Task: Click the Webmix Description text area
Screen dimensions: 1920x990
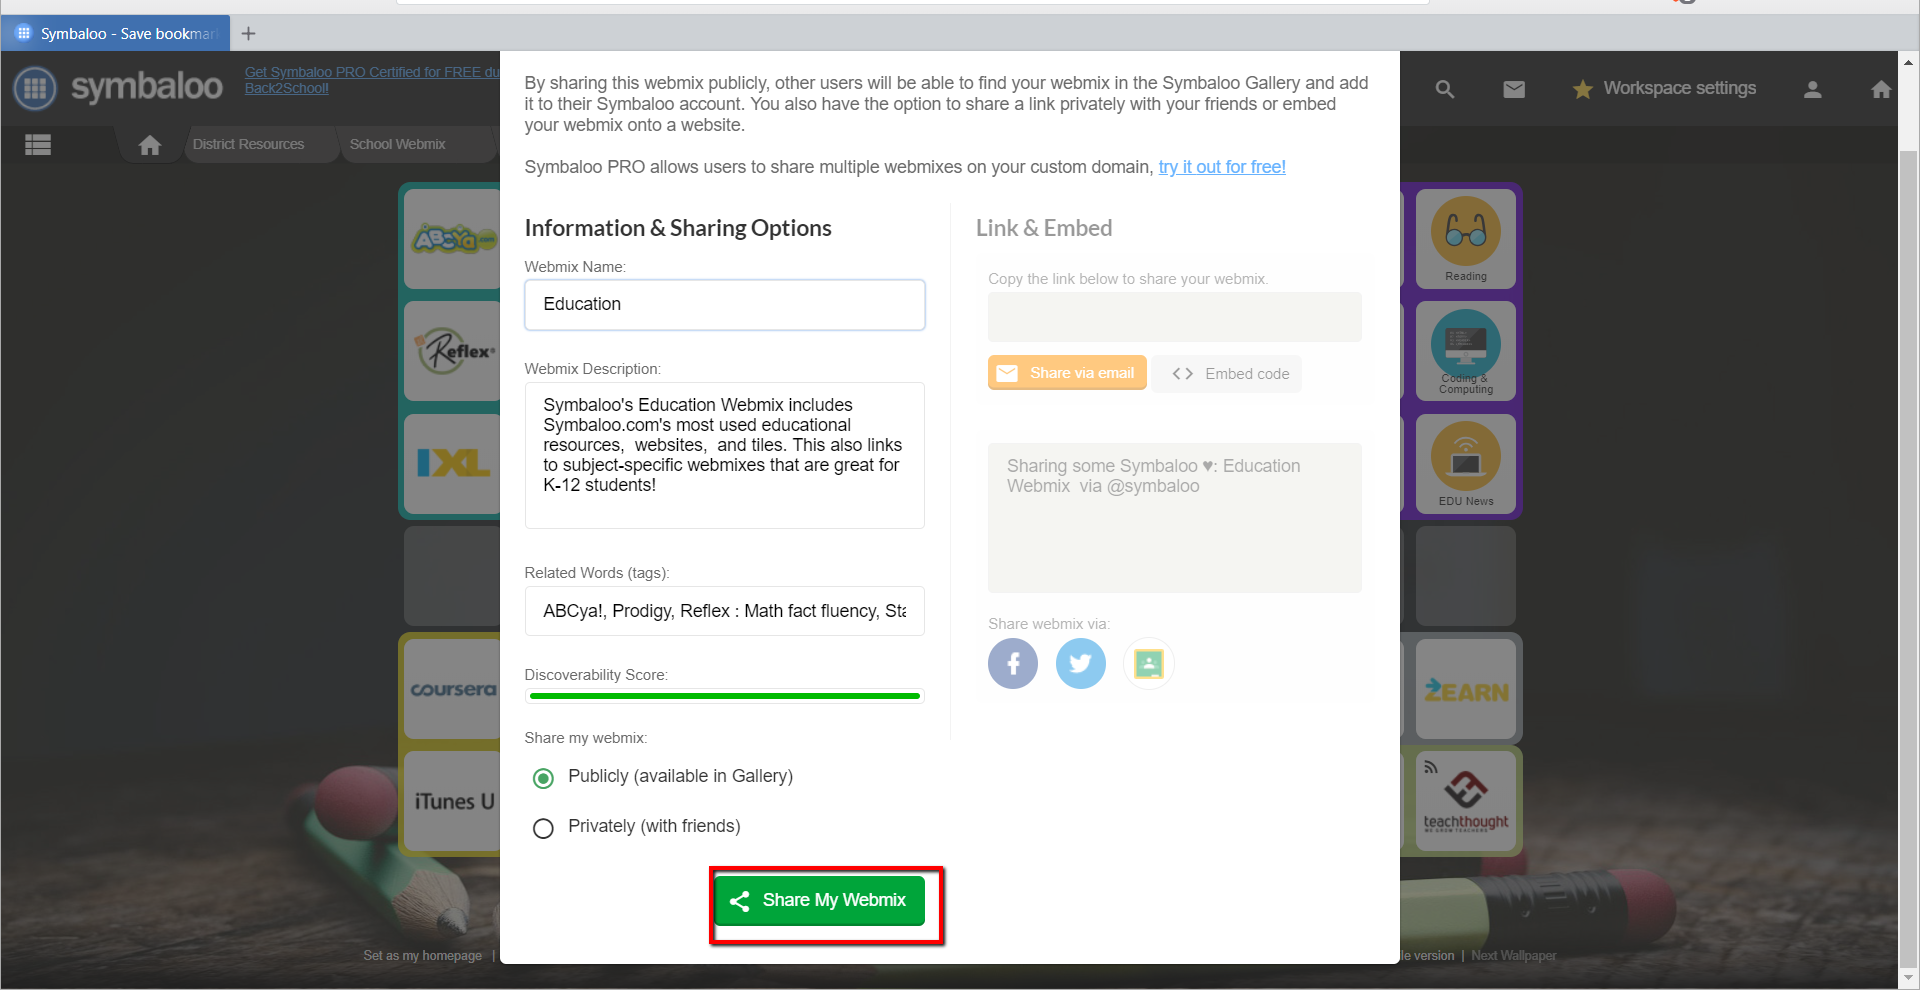Action: tap(725, 455)
